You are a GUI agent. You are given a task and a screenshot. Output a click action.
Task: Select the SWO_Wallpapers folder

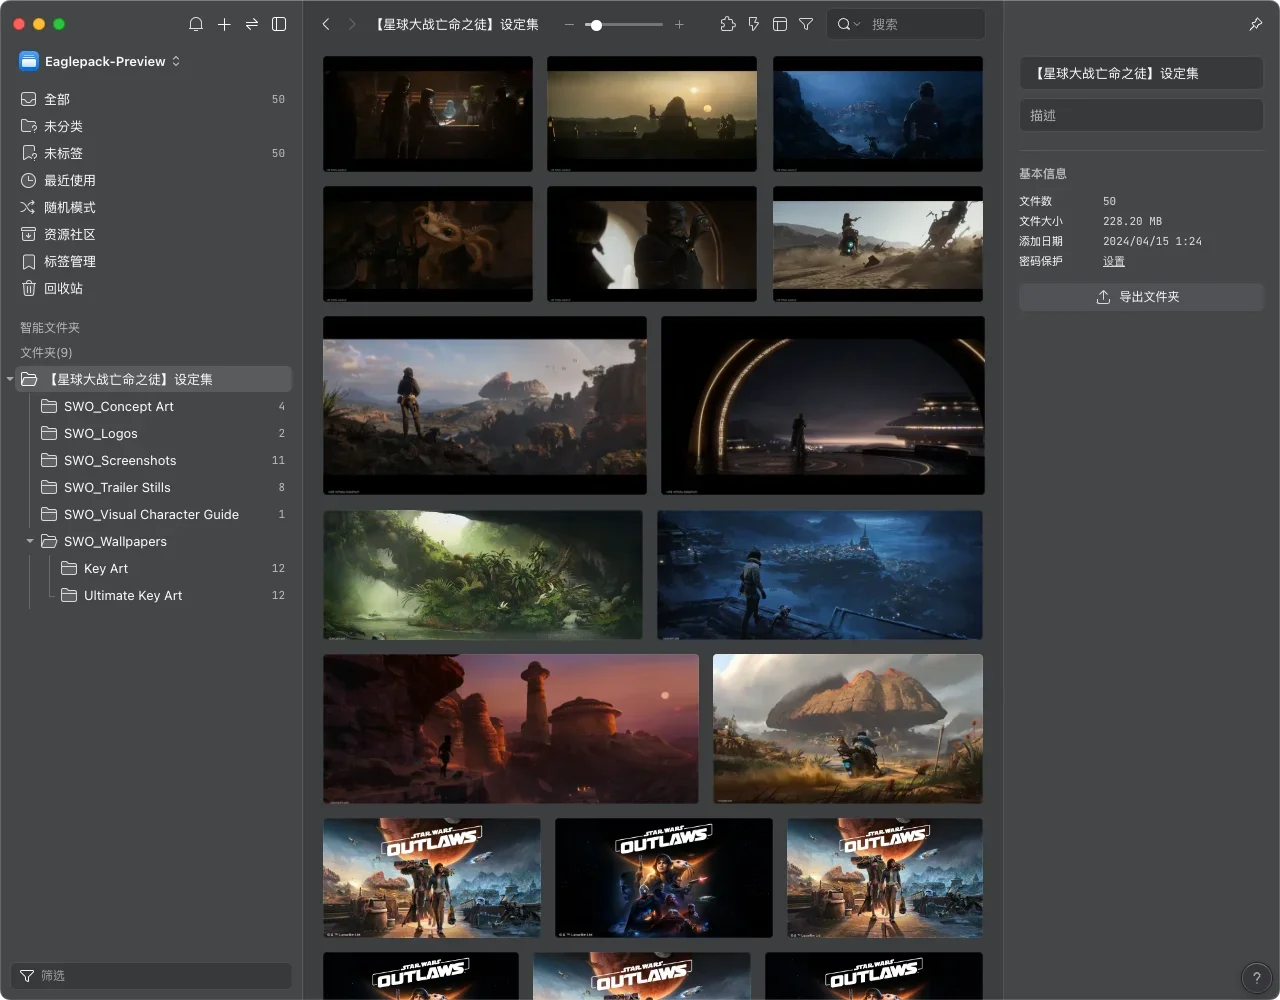[x=152, y=541]
